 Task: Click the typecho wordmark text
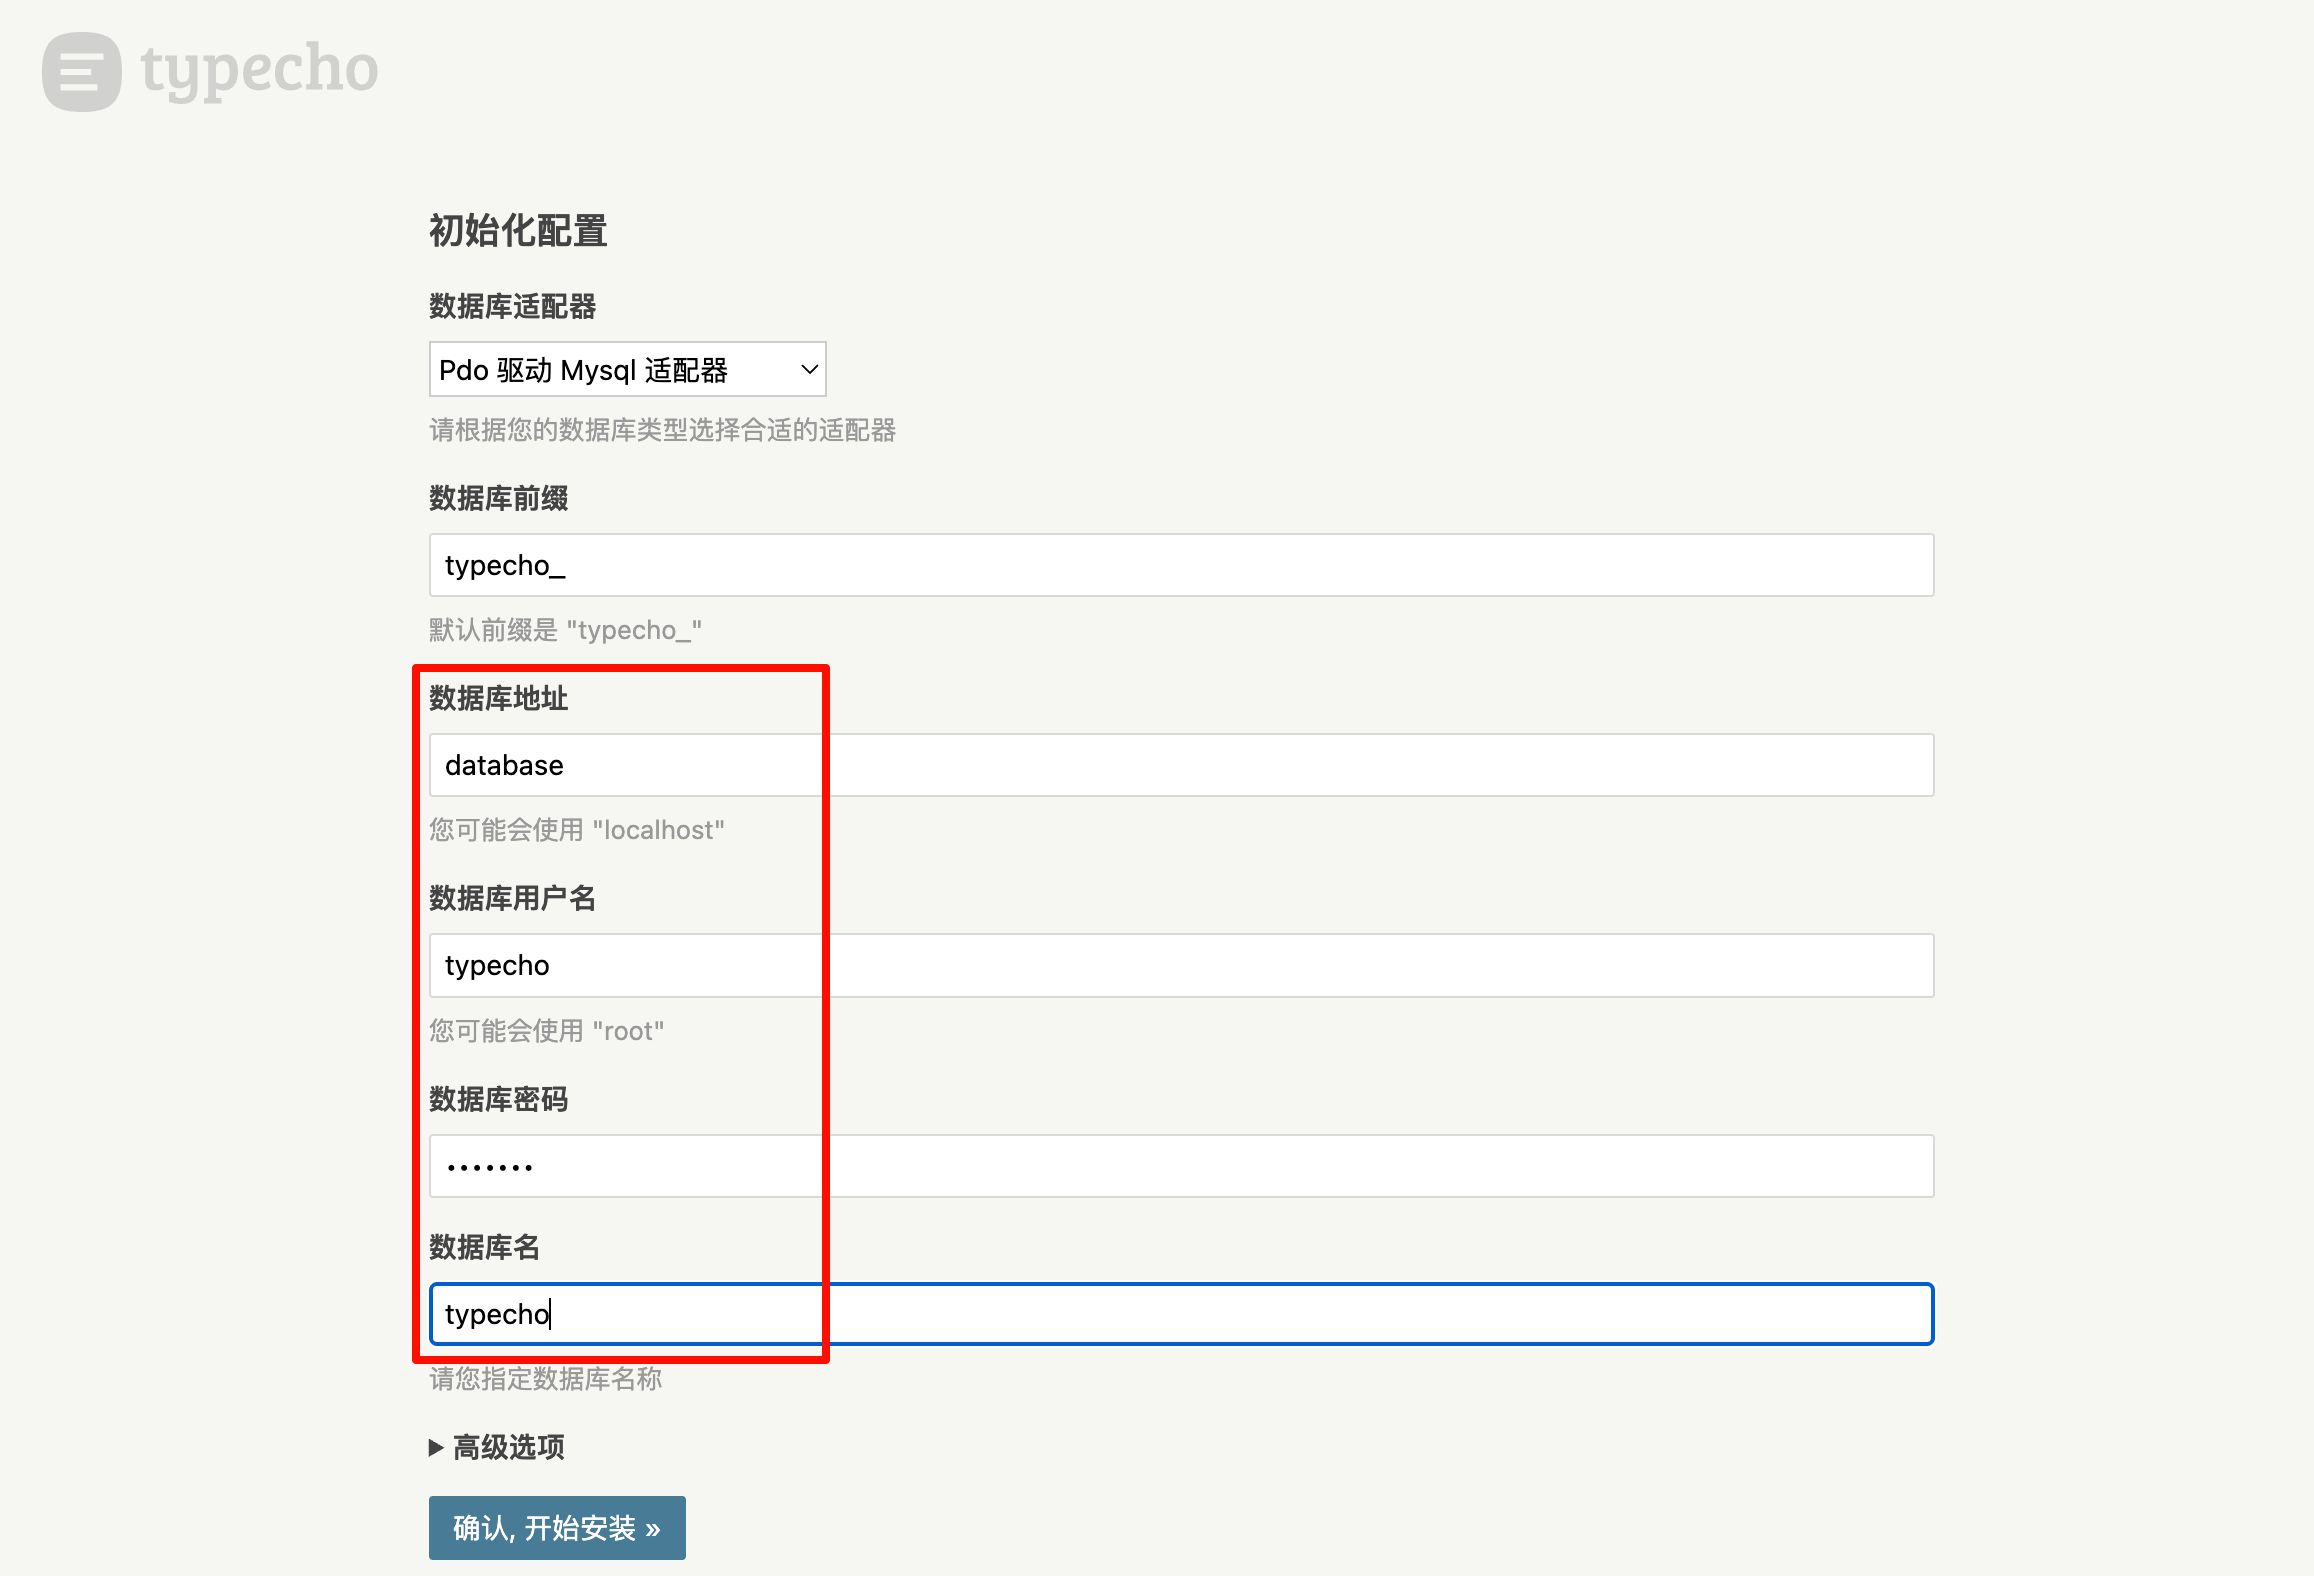click(259, 70)
